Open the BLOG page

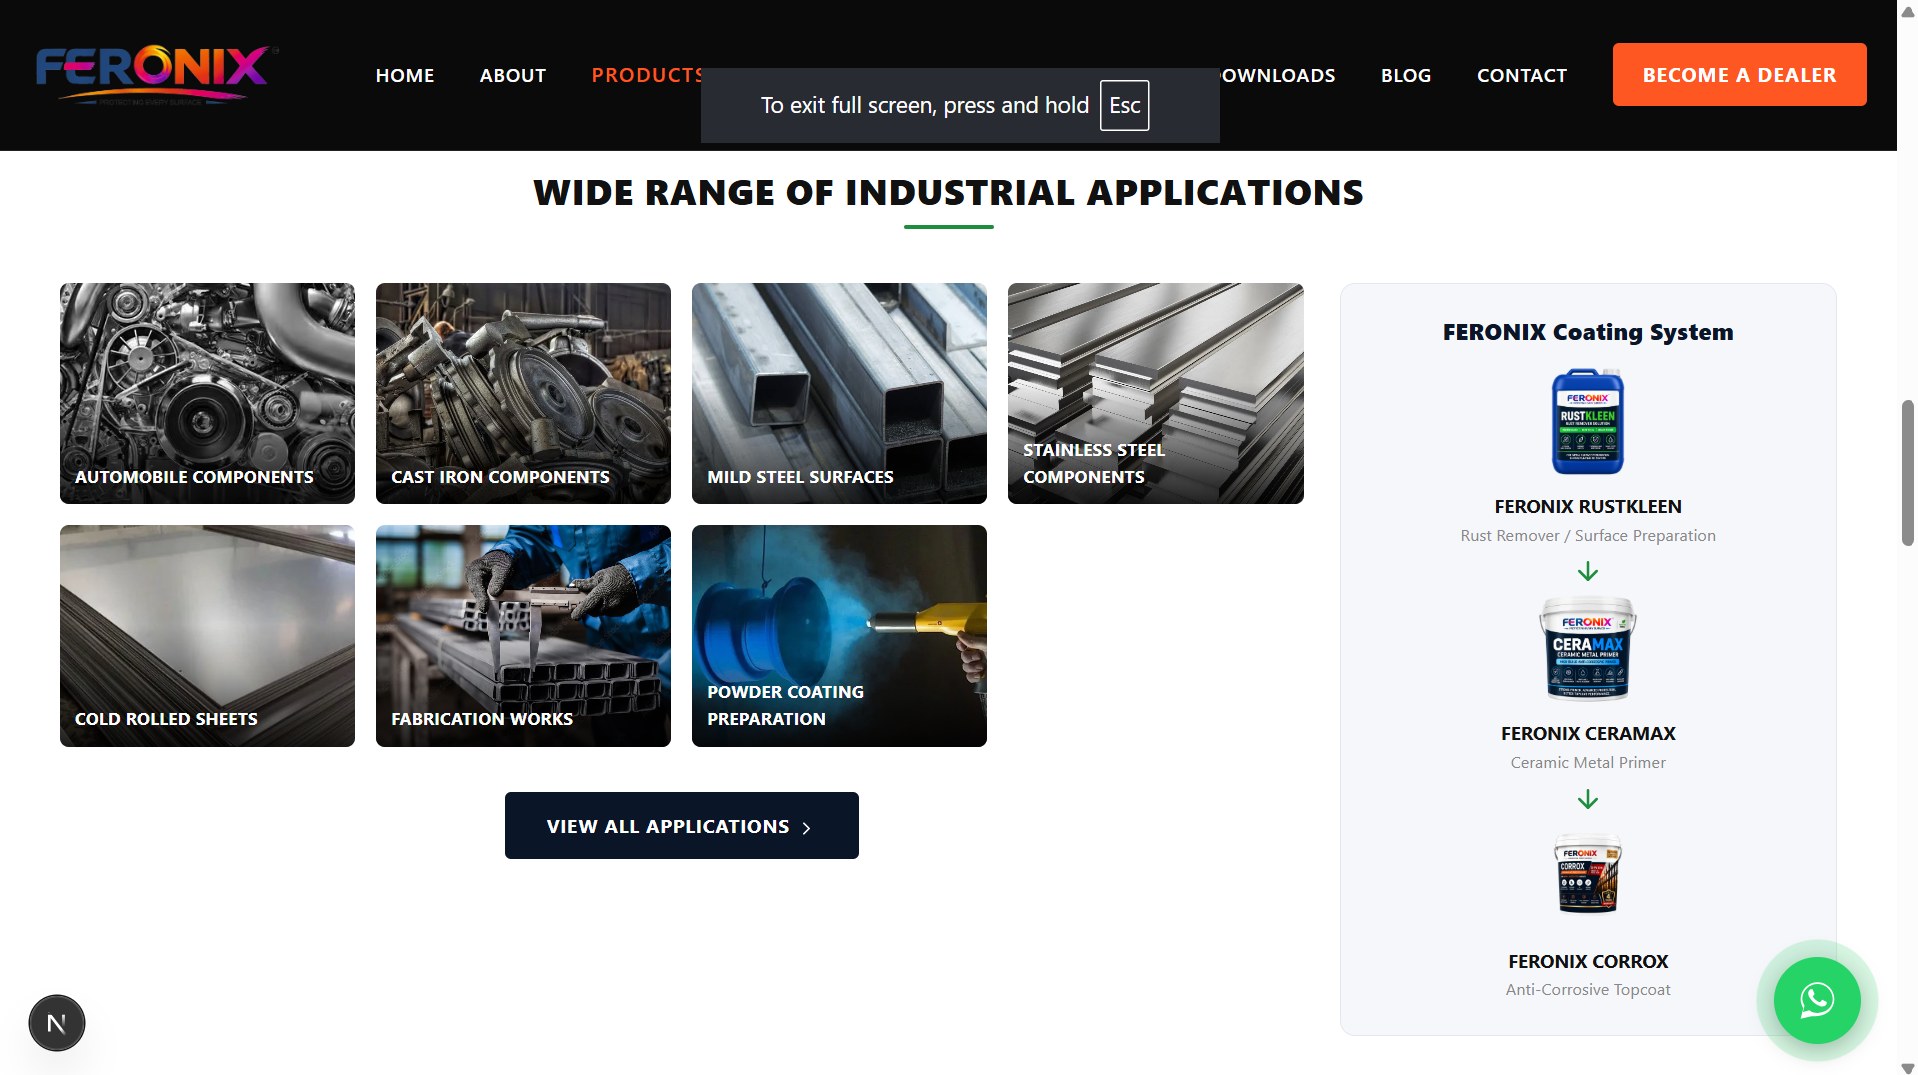[1406, 75]
